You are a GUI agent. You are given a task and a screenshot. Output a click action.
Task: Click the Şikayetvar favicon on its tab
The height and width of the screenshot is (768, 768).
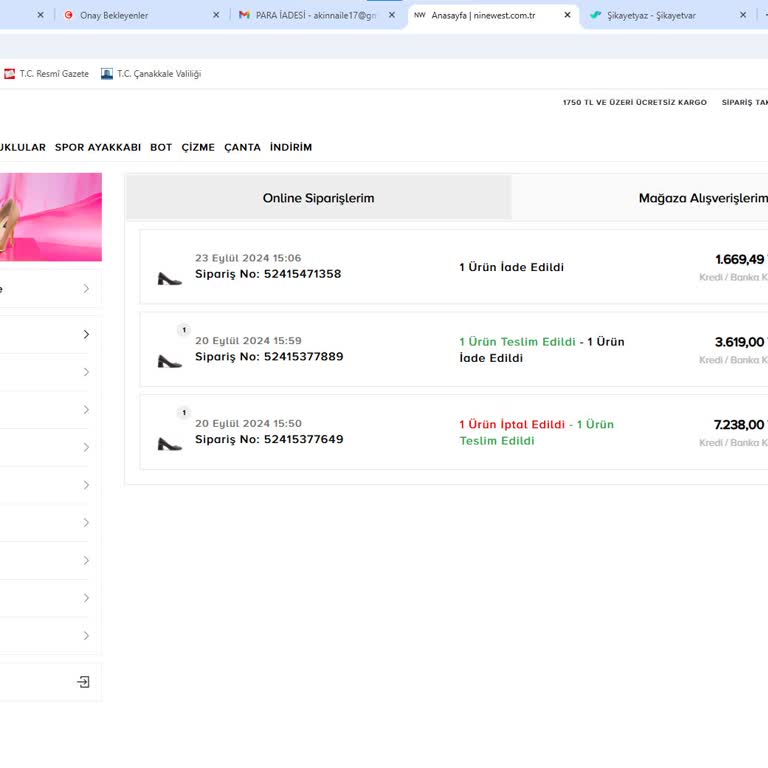596,15
